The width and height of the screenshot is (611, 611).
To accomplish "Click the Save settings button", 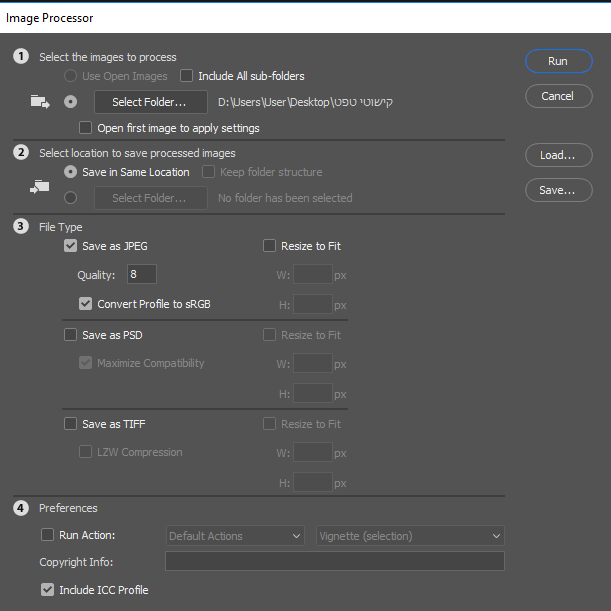I will coord(559,190).
